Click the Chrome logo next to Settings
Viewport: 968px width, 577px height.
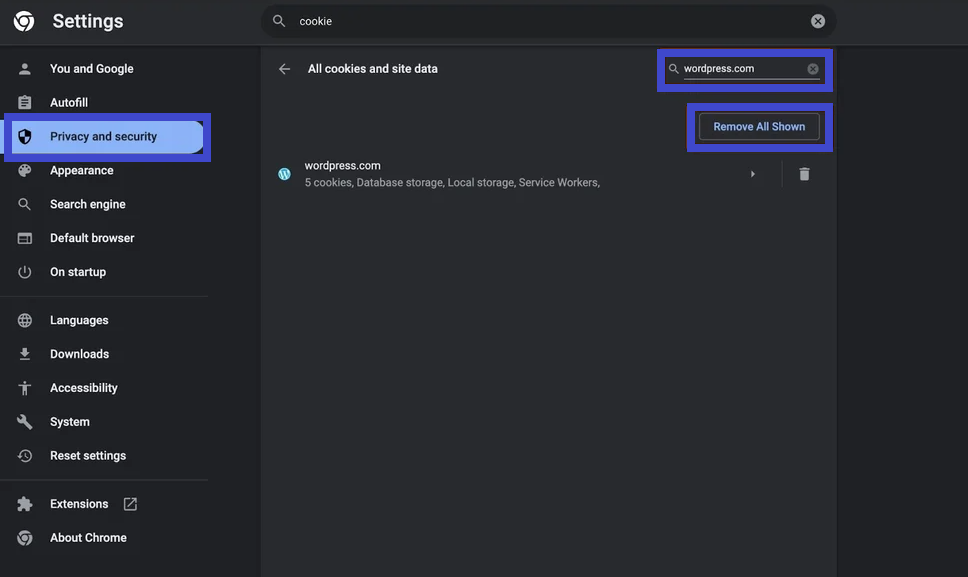(x=24, y=21)
